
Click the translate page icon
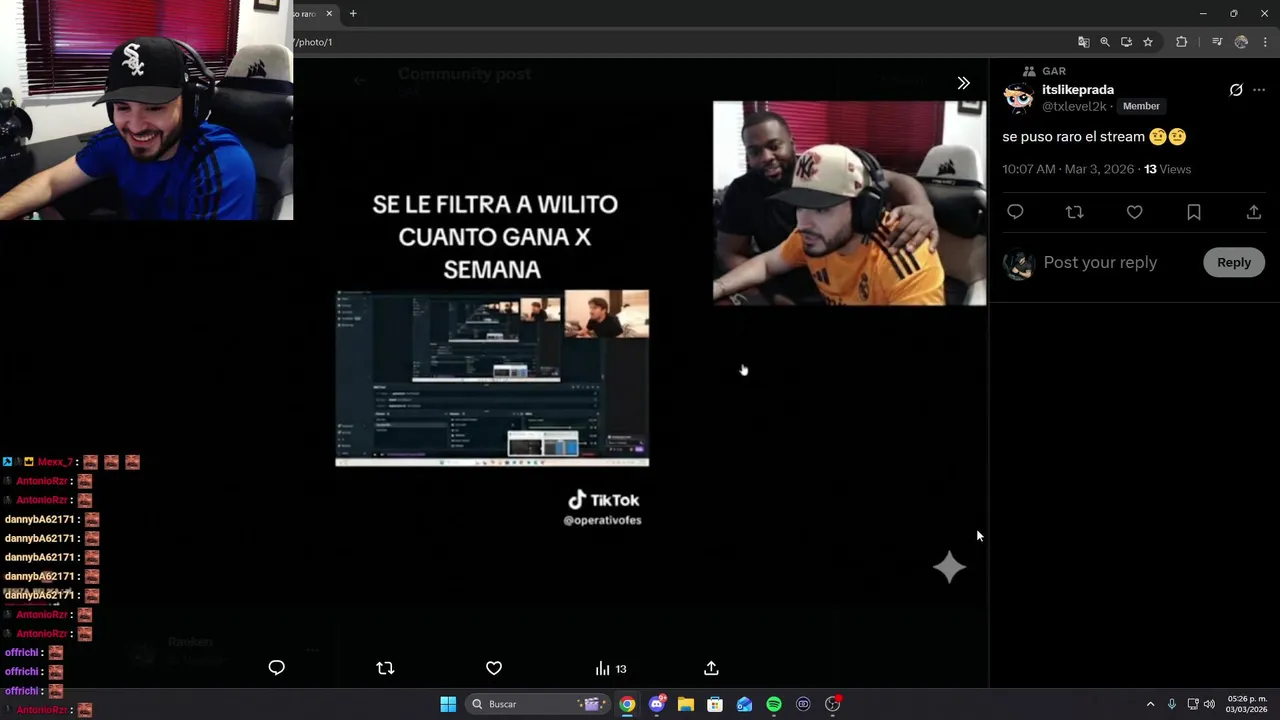click(x=1084, y=42)
